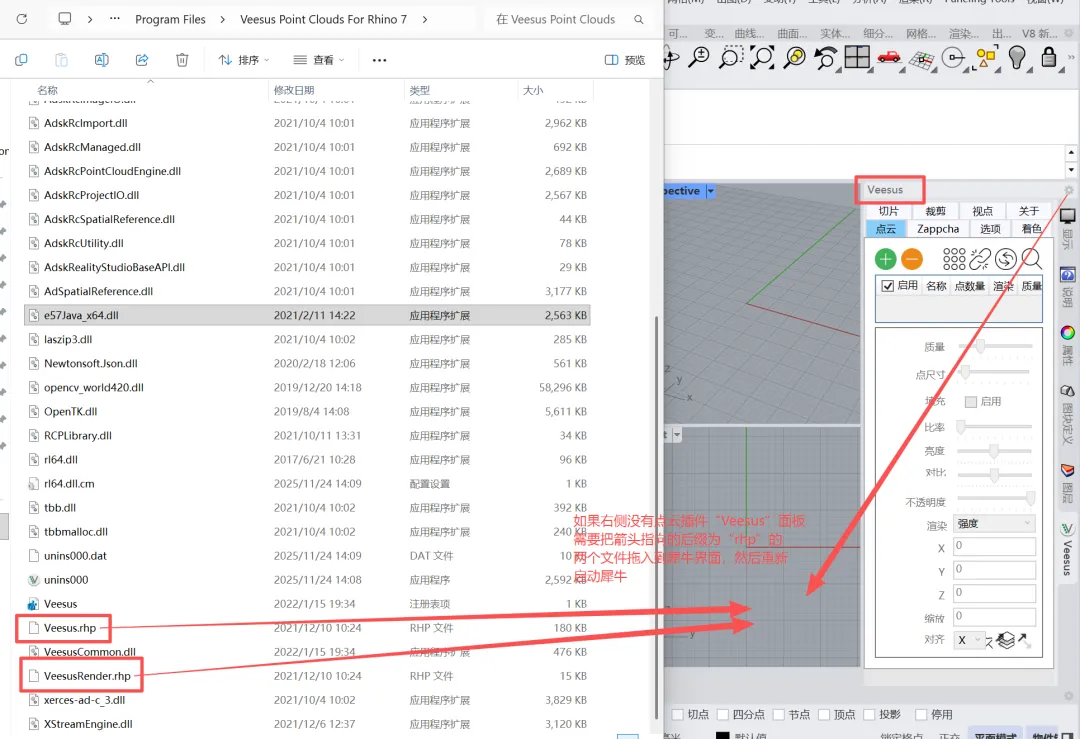Screen dimensions: 1080x739
Task: Click the Explorer refresh icon
Action: pyautogui.click(x=21, y=19)
